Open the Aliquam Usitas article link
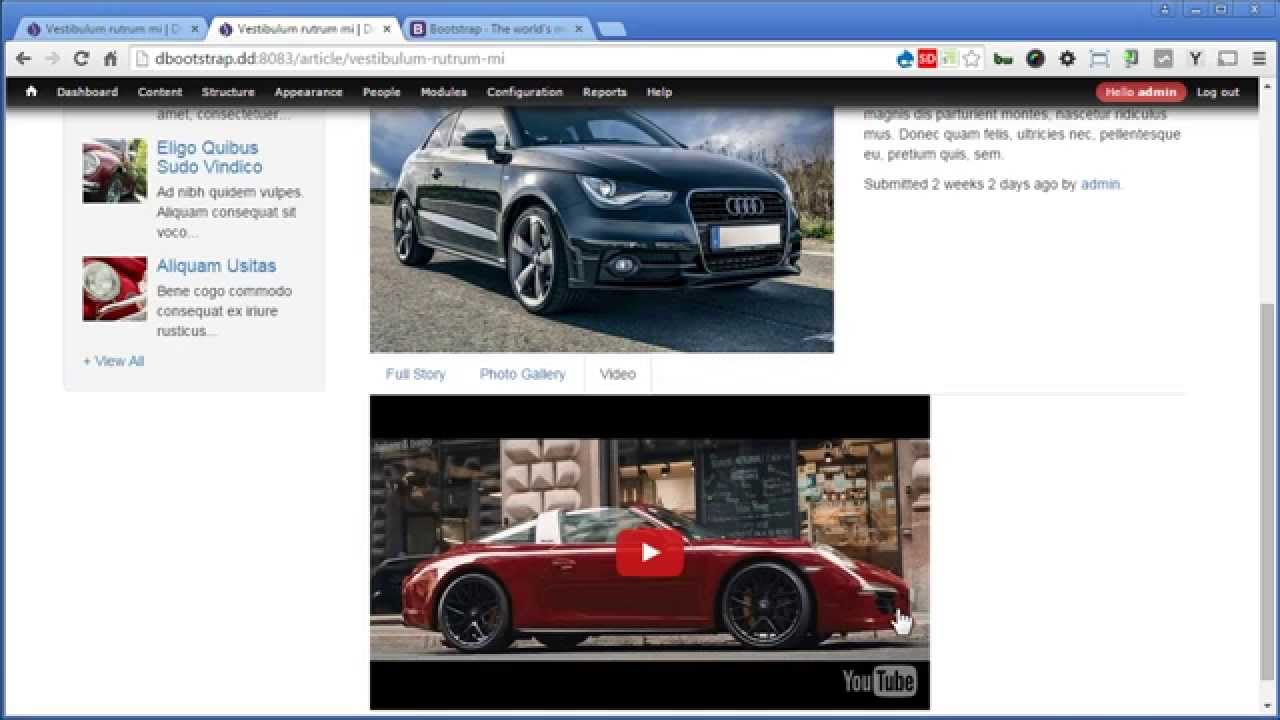The height and width of the screenshot is (720, 1280). coord(216,265)
